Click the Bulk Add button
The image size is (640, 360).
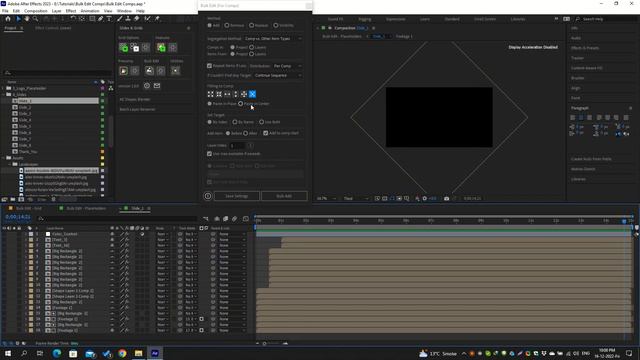click(x=284, y=196)
